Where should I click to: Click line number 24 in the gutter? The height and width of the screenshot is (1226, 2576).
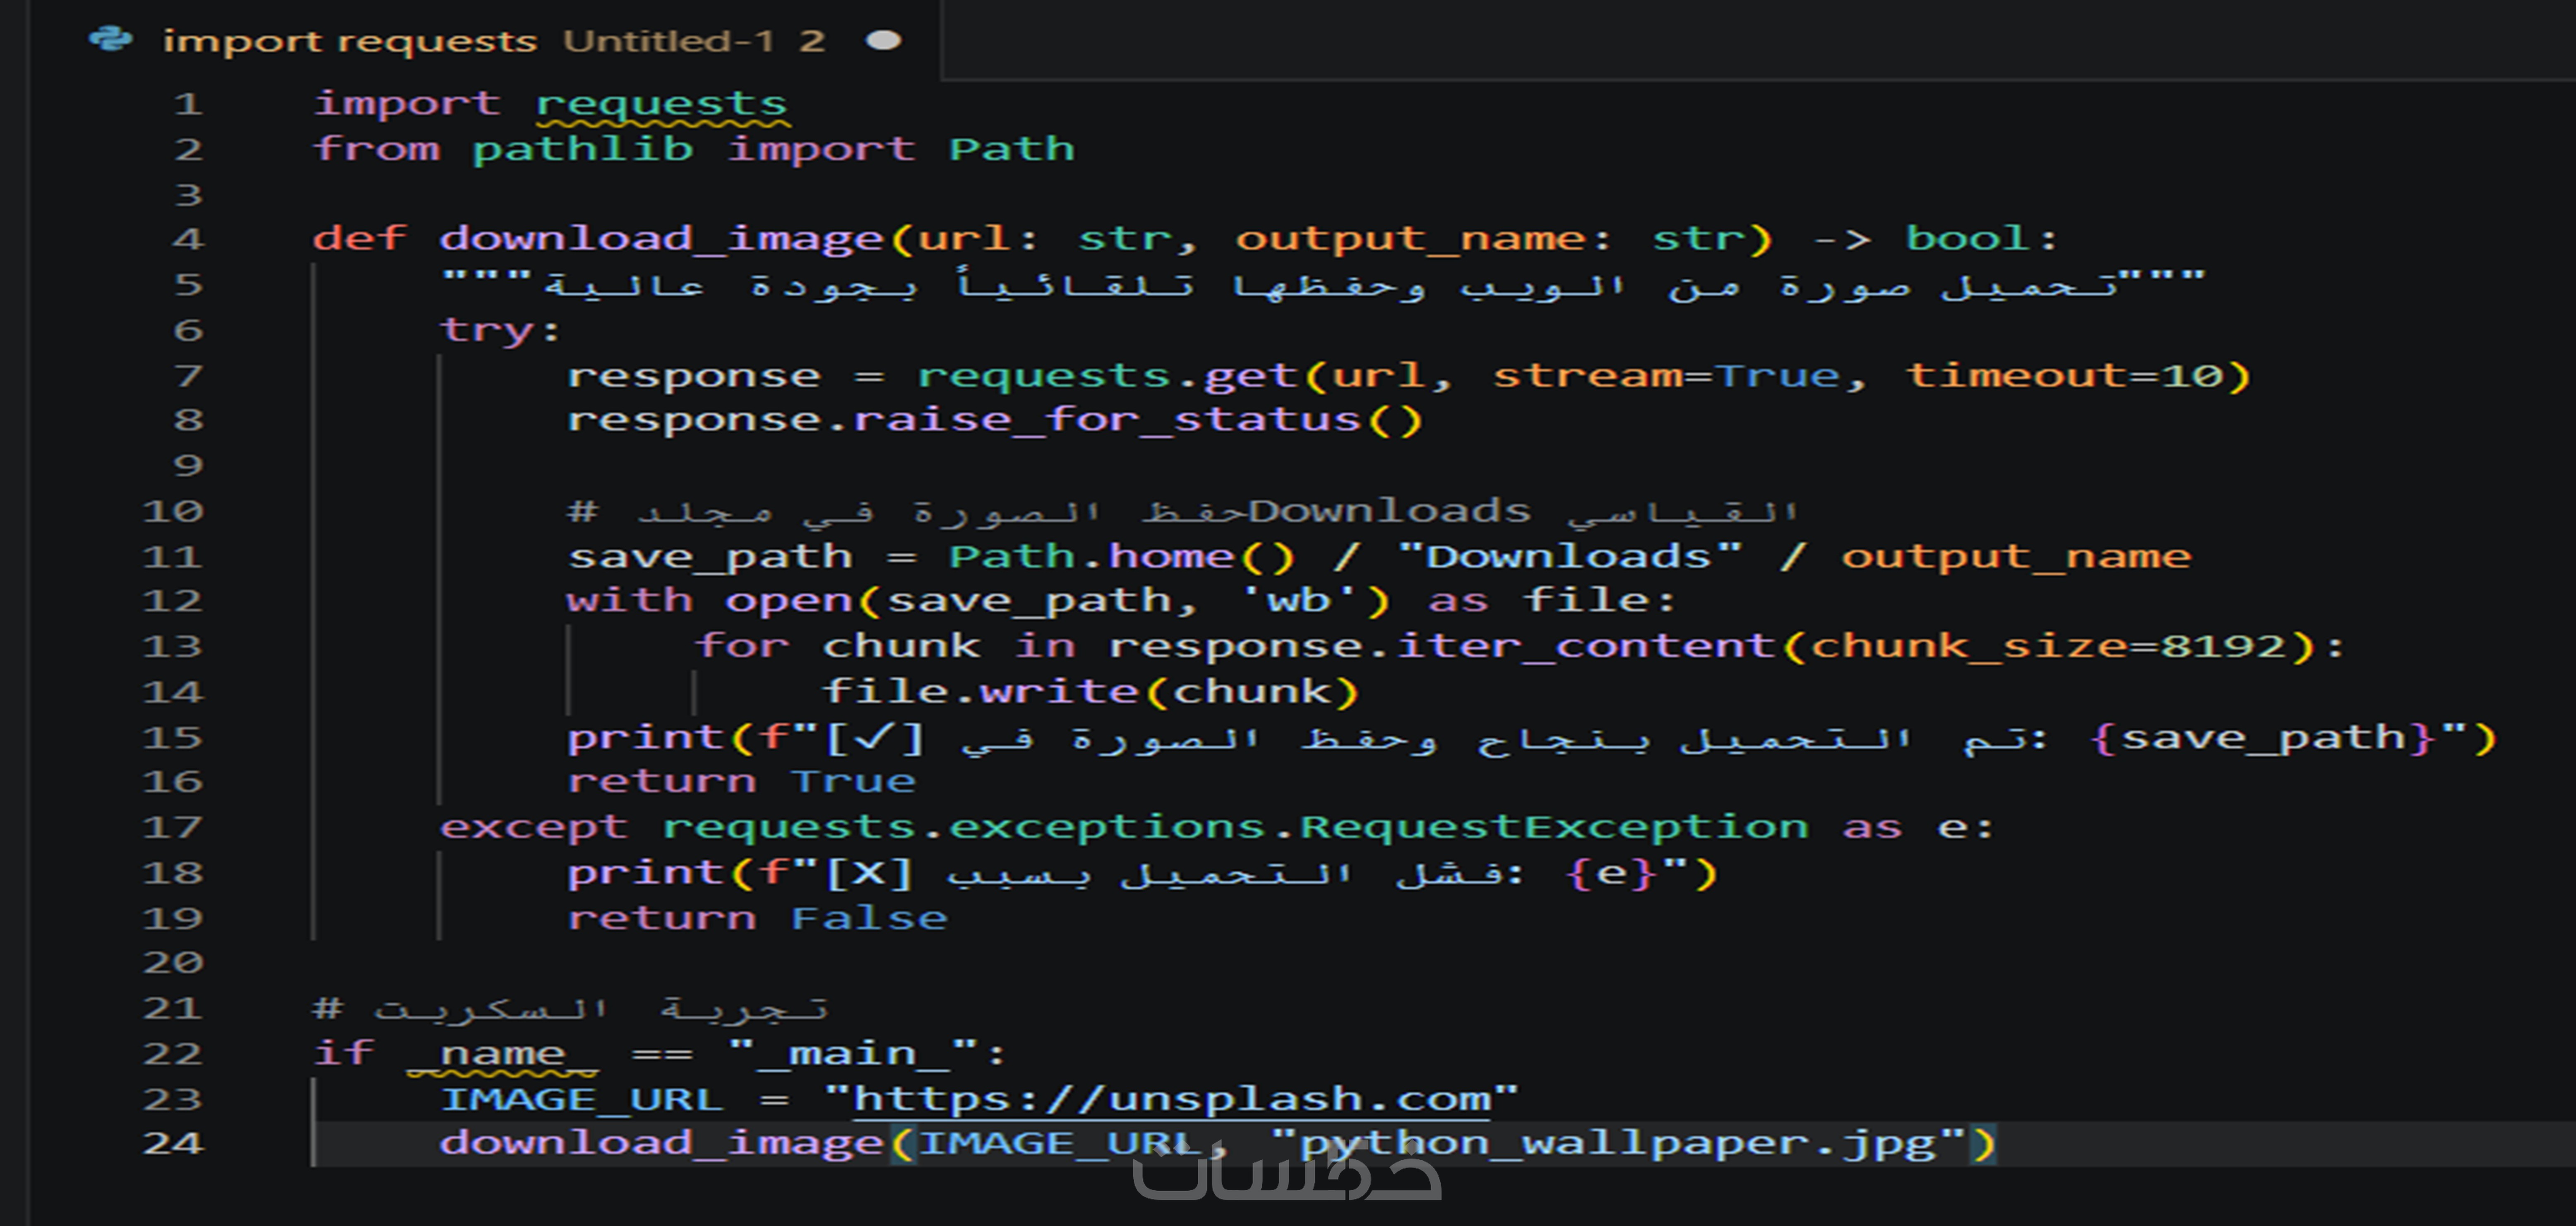tap(173, 1143)
